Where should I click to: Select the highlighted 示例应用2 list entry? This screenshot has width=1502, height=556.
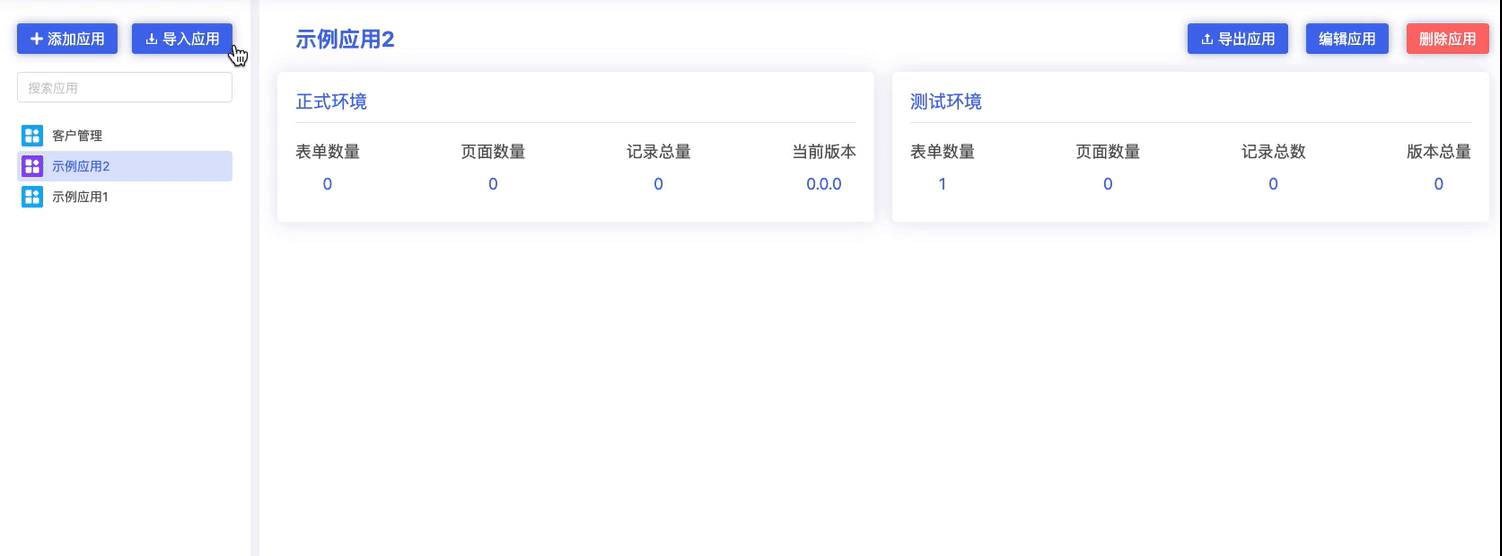pyautogui.click(x=81, y=166)
